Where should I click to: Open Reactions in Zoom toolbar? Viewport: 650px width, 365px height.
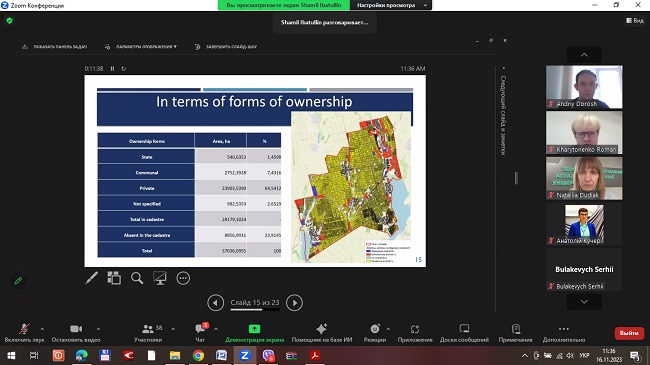375,333
